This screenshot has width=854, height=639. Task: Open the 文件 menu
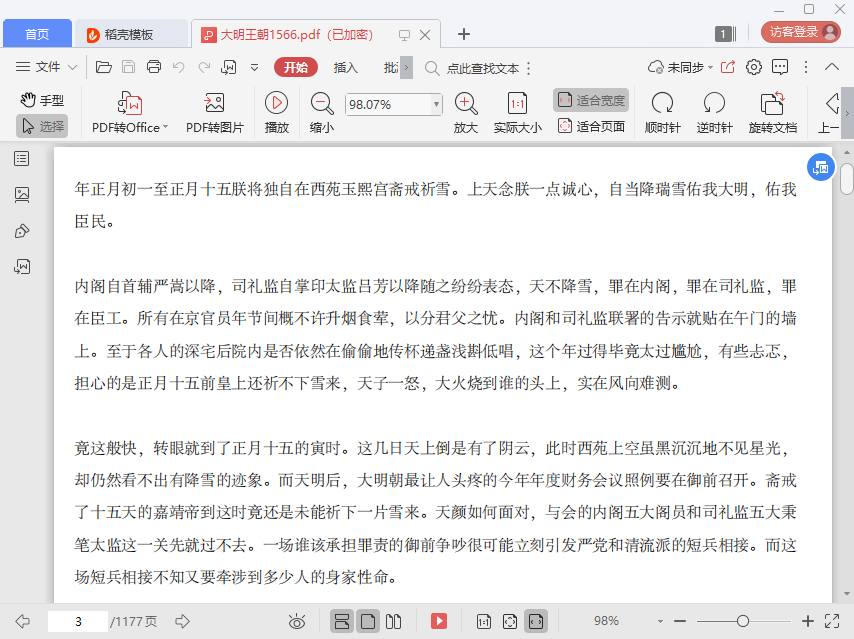(x=46, y=67)
